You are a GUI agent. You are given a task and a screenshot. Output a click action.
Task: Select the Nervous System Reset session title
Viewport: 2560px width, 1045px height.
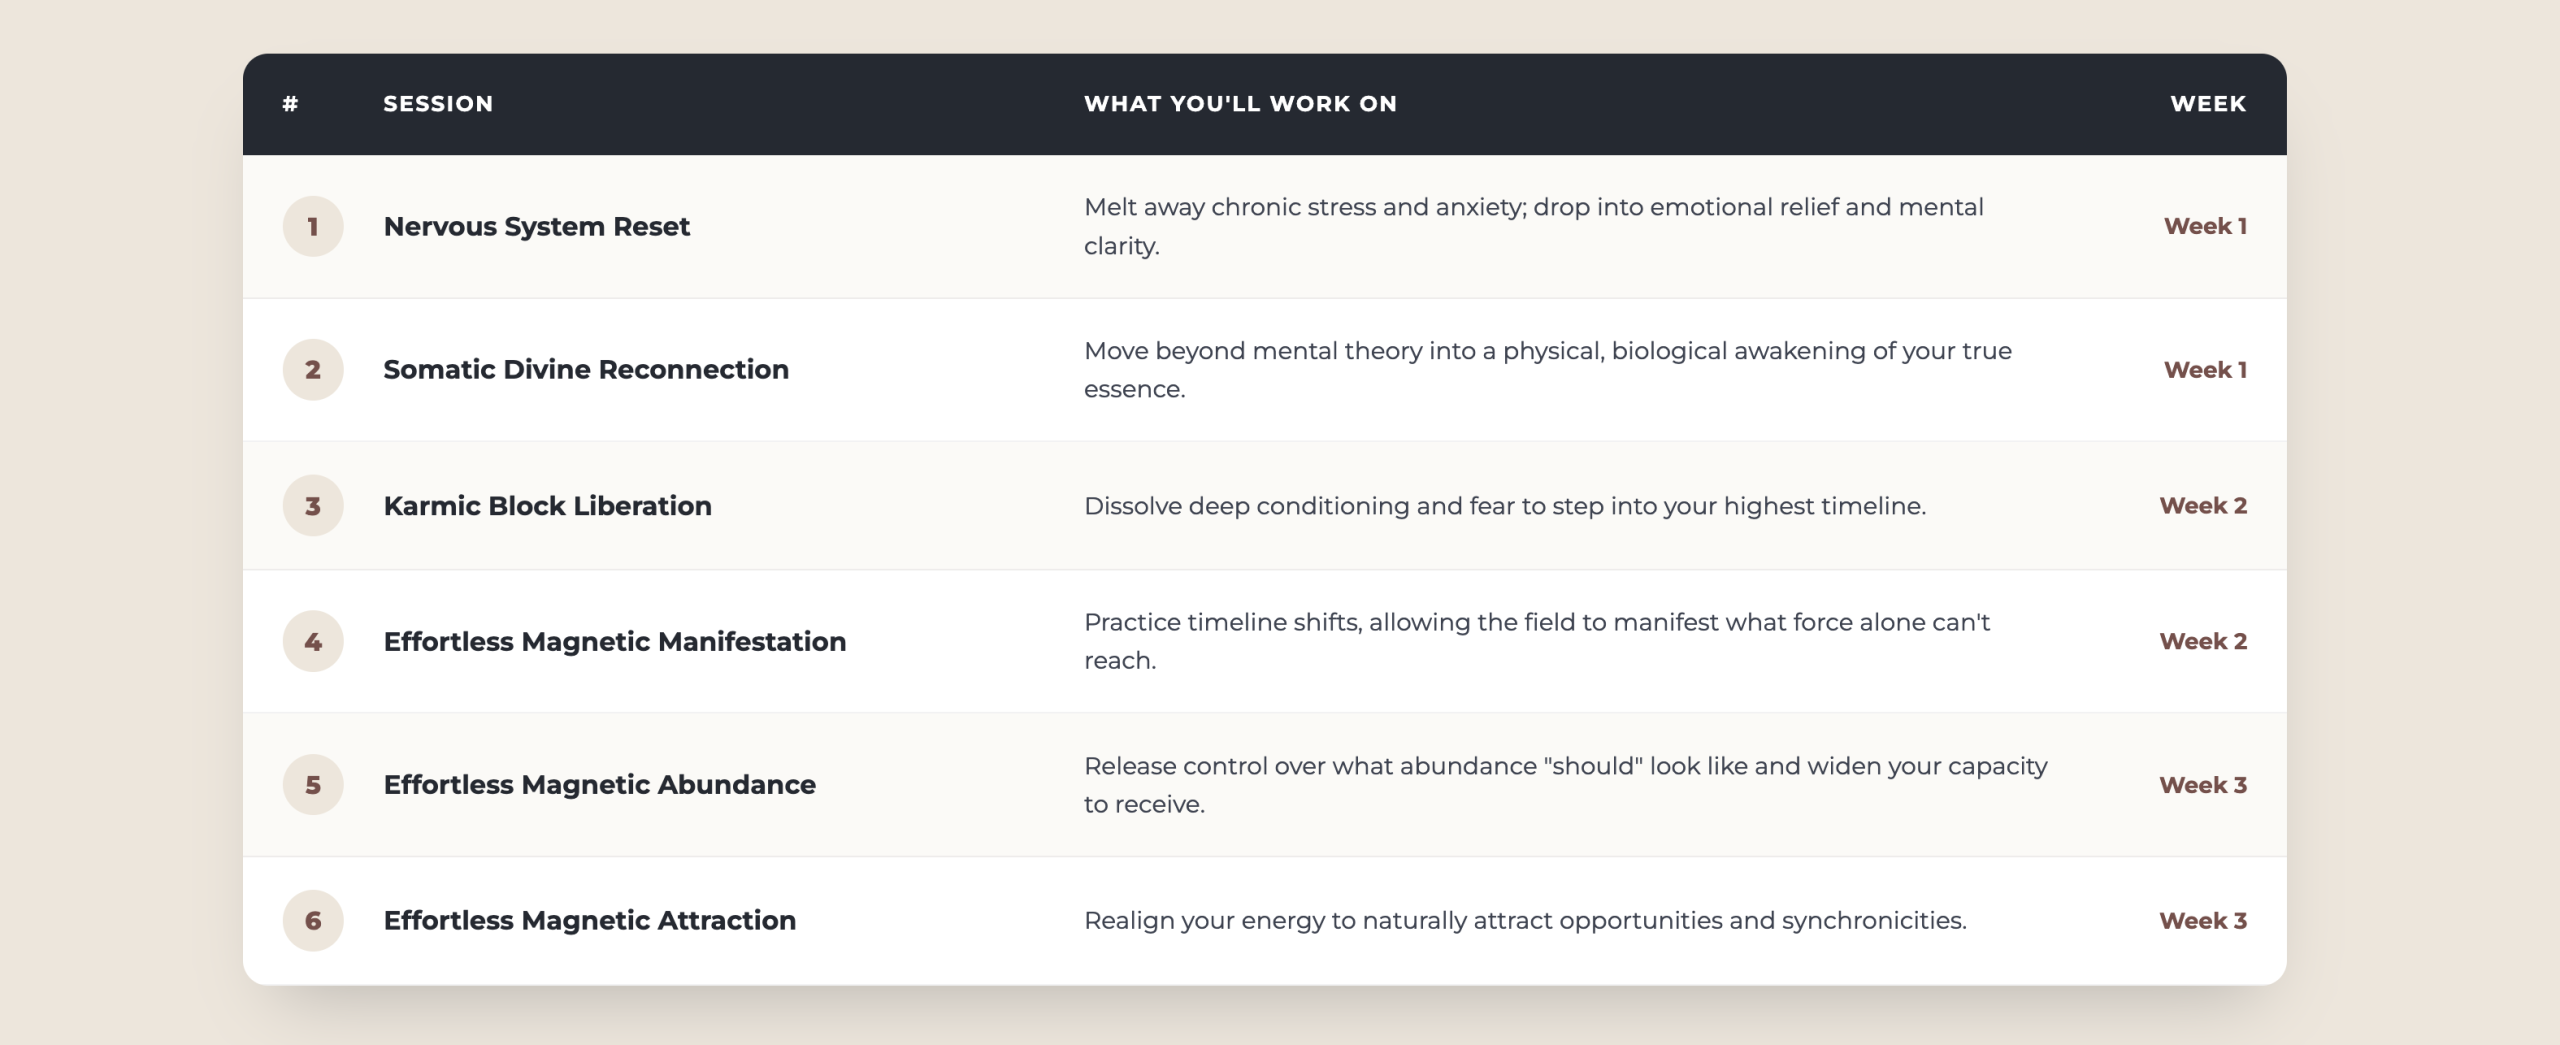point(537,227)
